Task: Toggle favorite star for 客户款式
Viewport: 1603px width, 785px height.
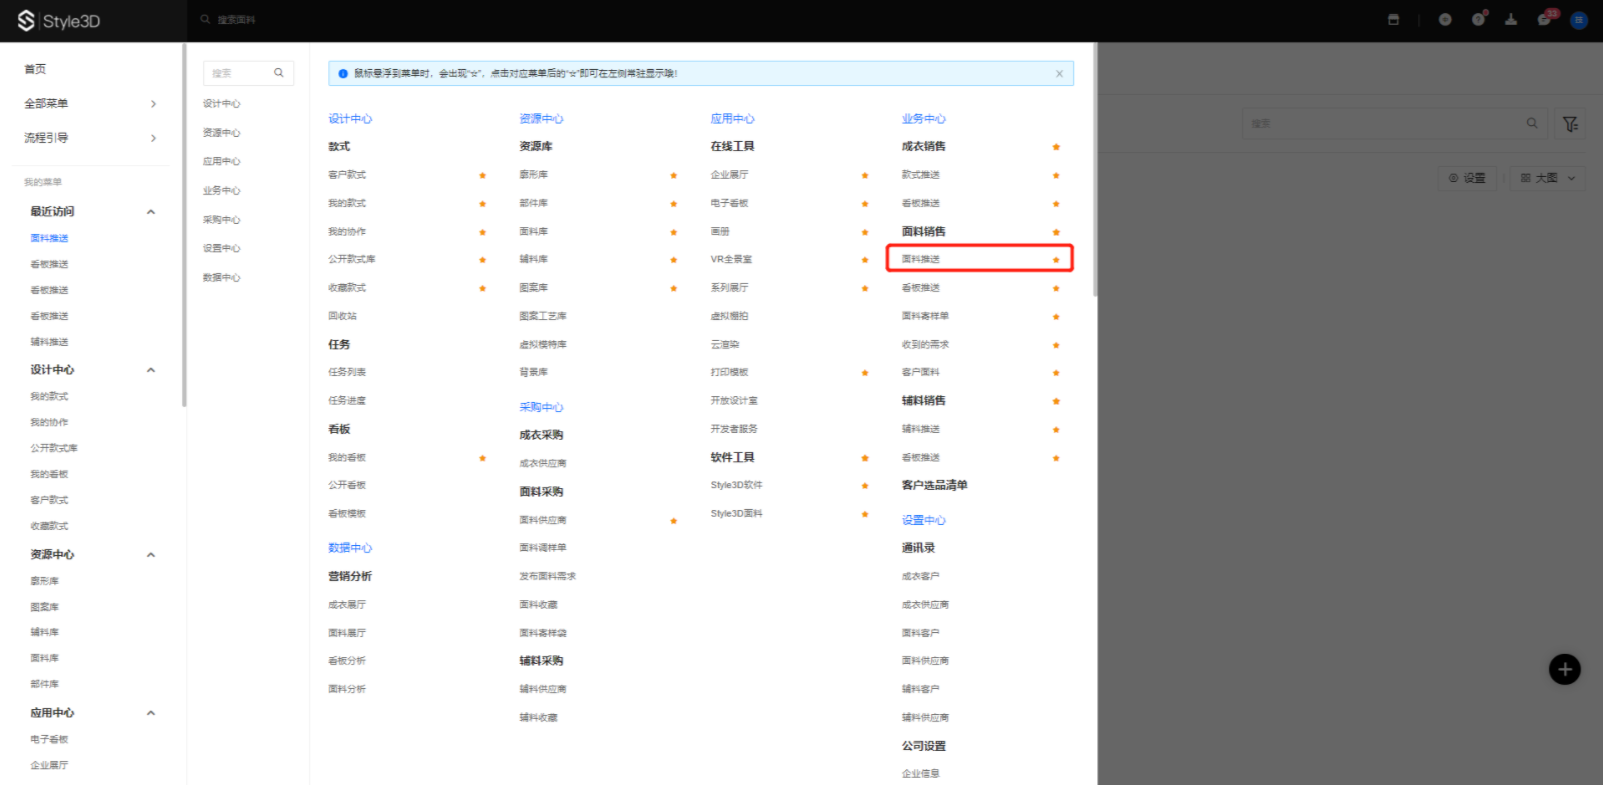Action: 482,176
